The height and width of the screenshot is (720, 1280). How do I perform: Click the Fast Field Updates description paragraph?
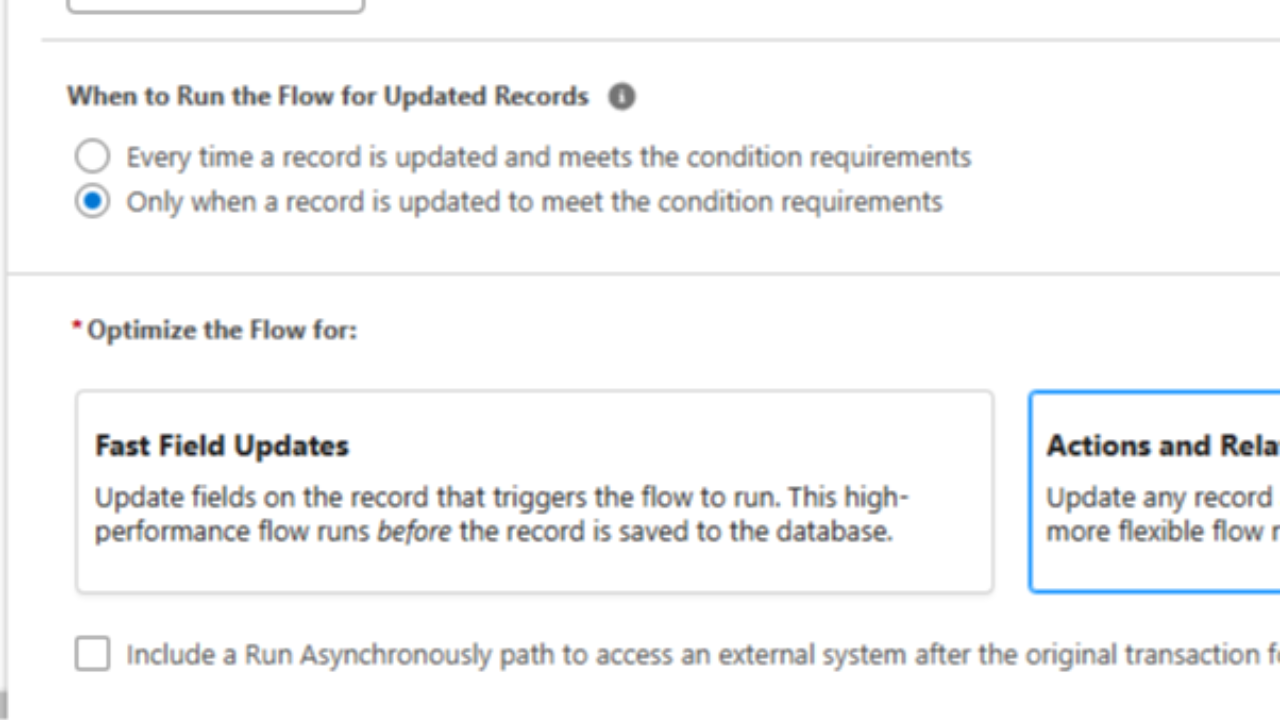click(500, 514)
